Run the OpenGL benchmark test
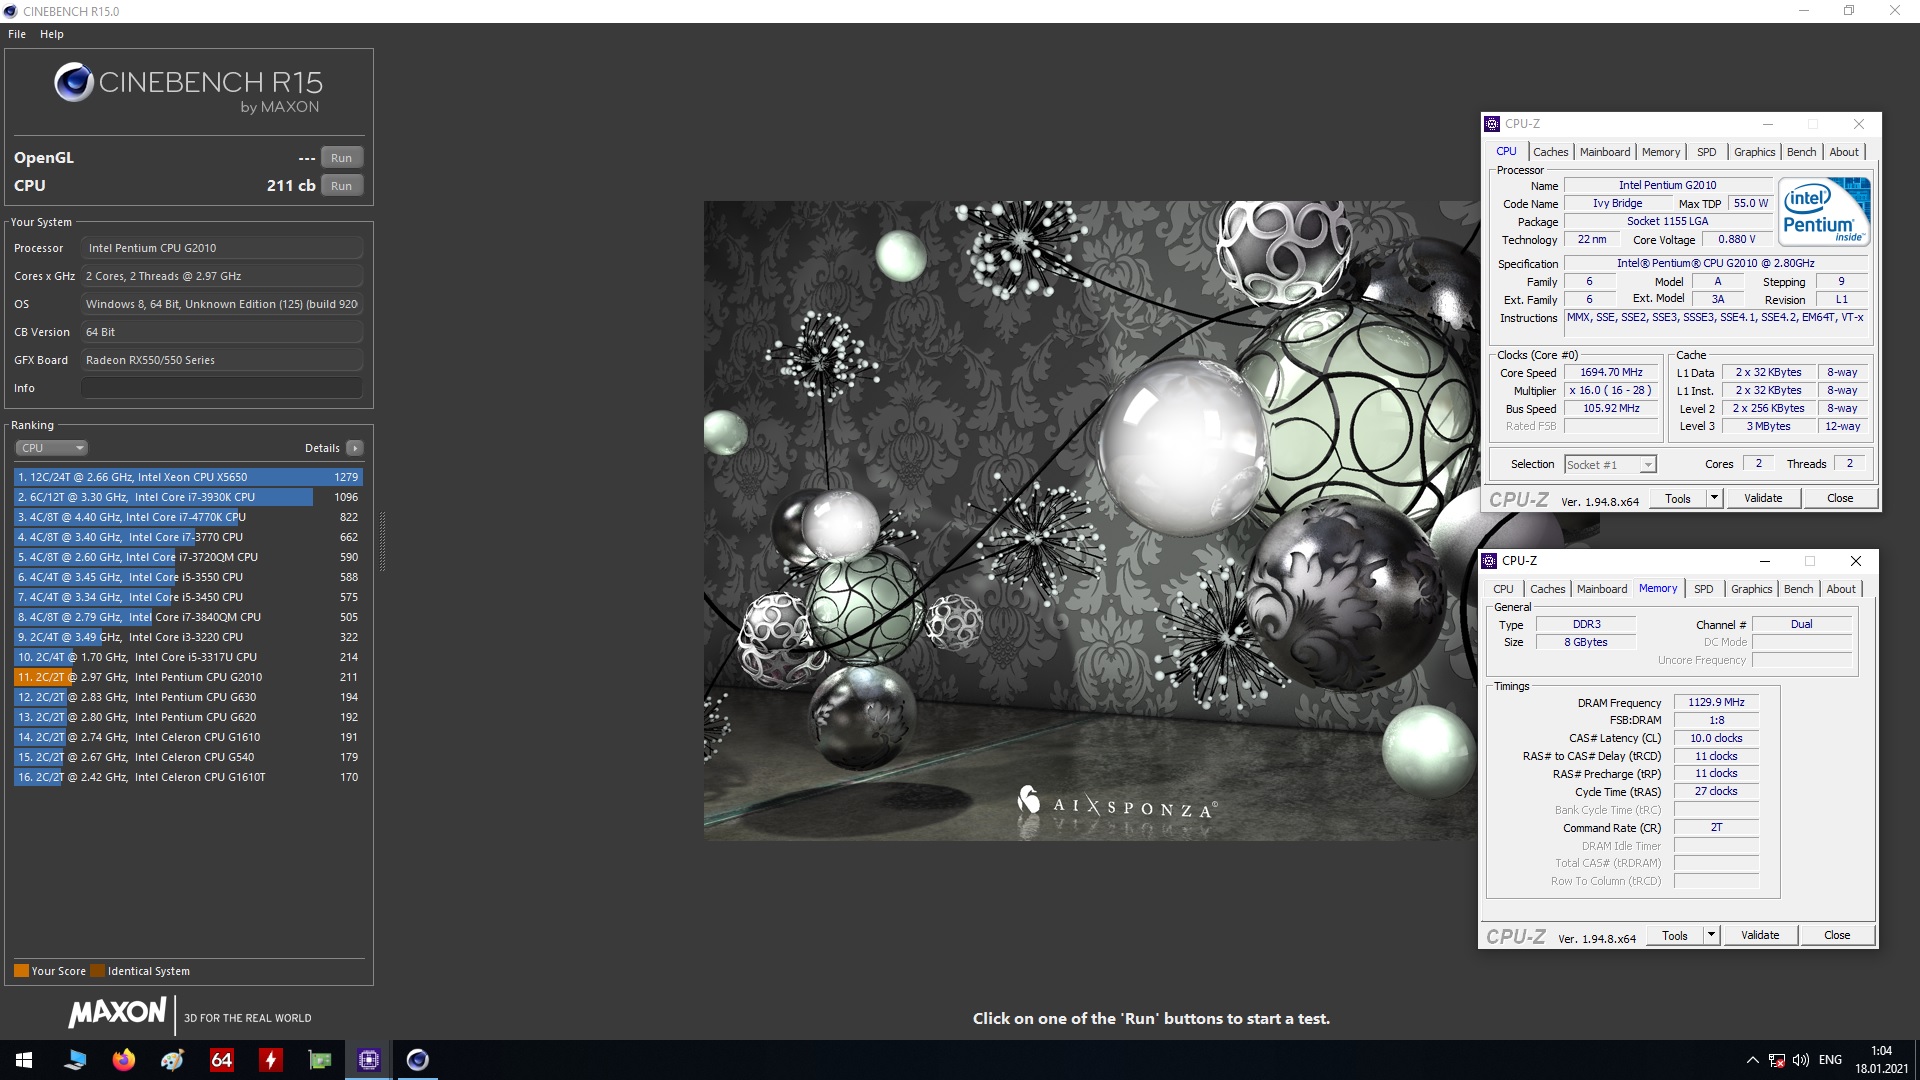Viewport: 1920px width, 1080px height. coord(341,158)
